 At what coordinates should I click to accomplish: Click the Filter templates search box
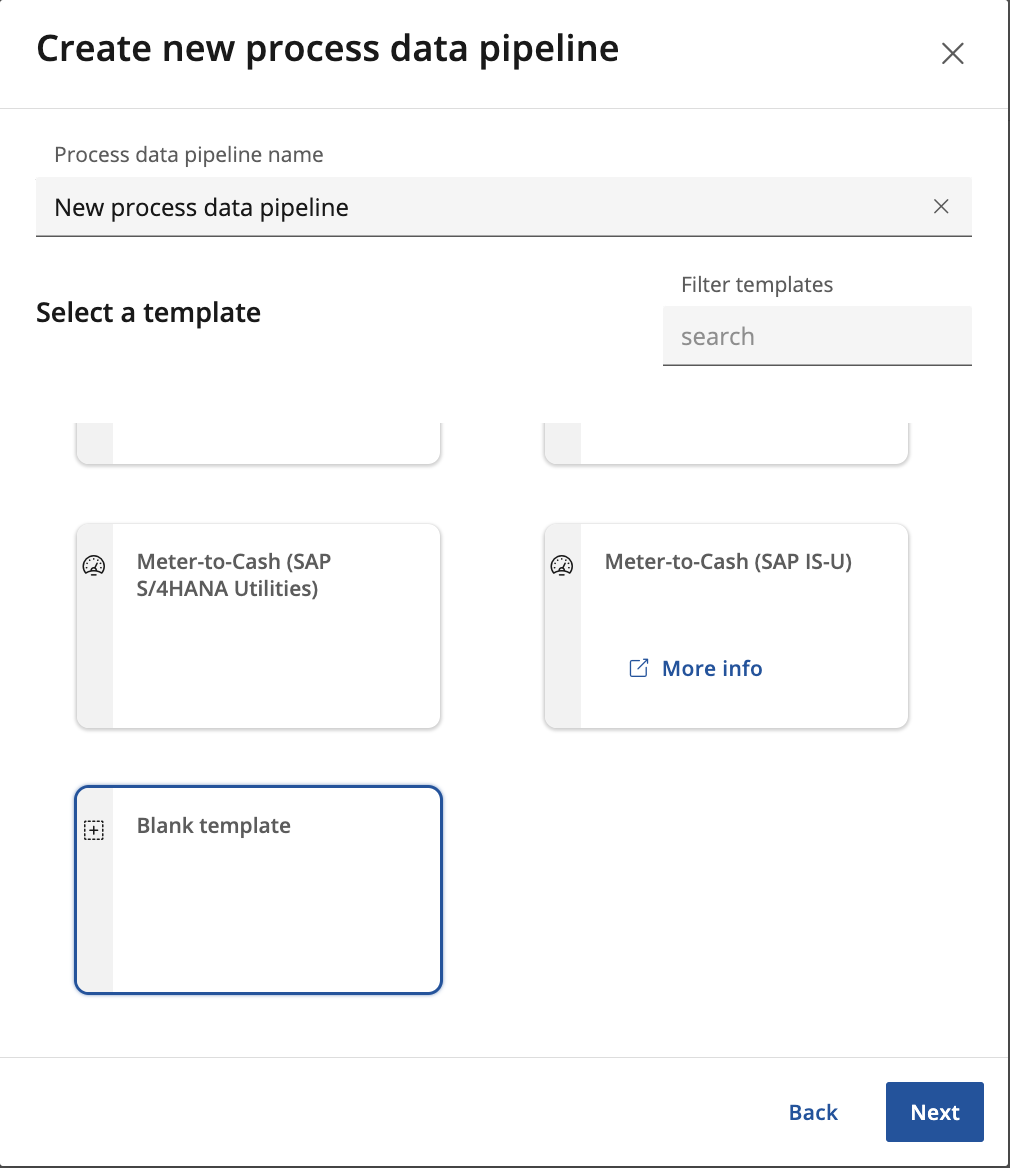(x=817, y=336)
